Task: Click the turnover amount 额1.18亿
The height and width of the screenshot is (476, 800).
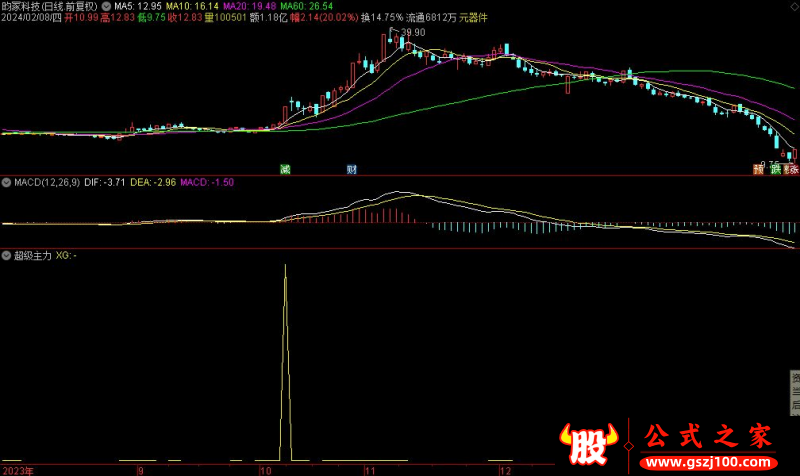Action: pyautogui.click(x=268, y=18)
